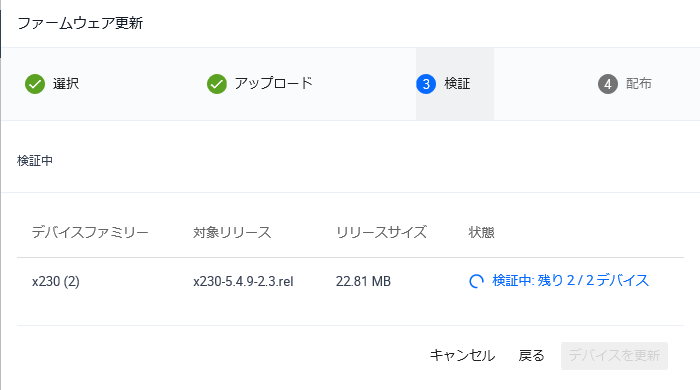This screenshot has width=700, height=390.
Task: Select the 選択 step label
Action: (66, 83)
